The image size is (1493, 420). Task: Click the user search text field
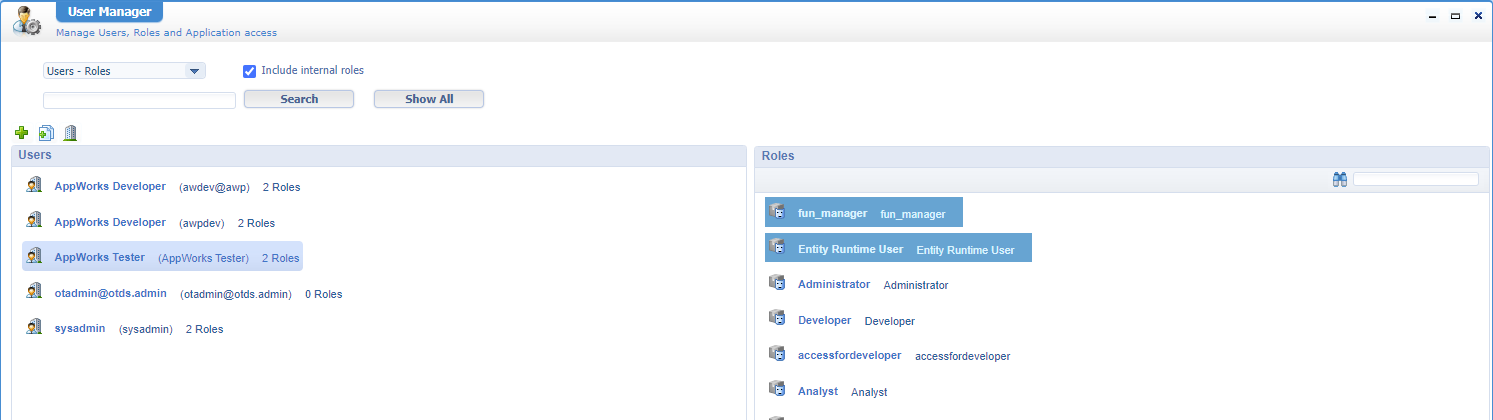coord(139,100)
